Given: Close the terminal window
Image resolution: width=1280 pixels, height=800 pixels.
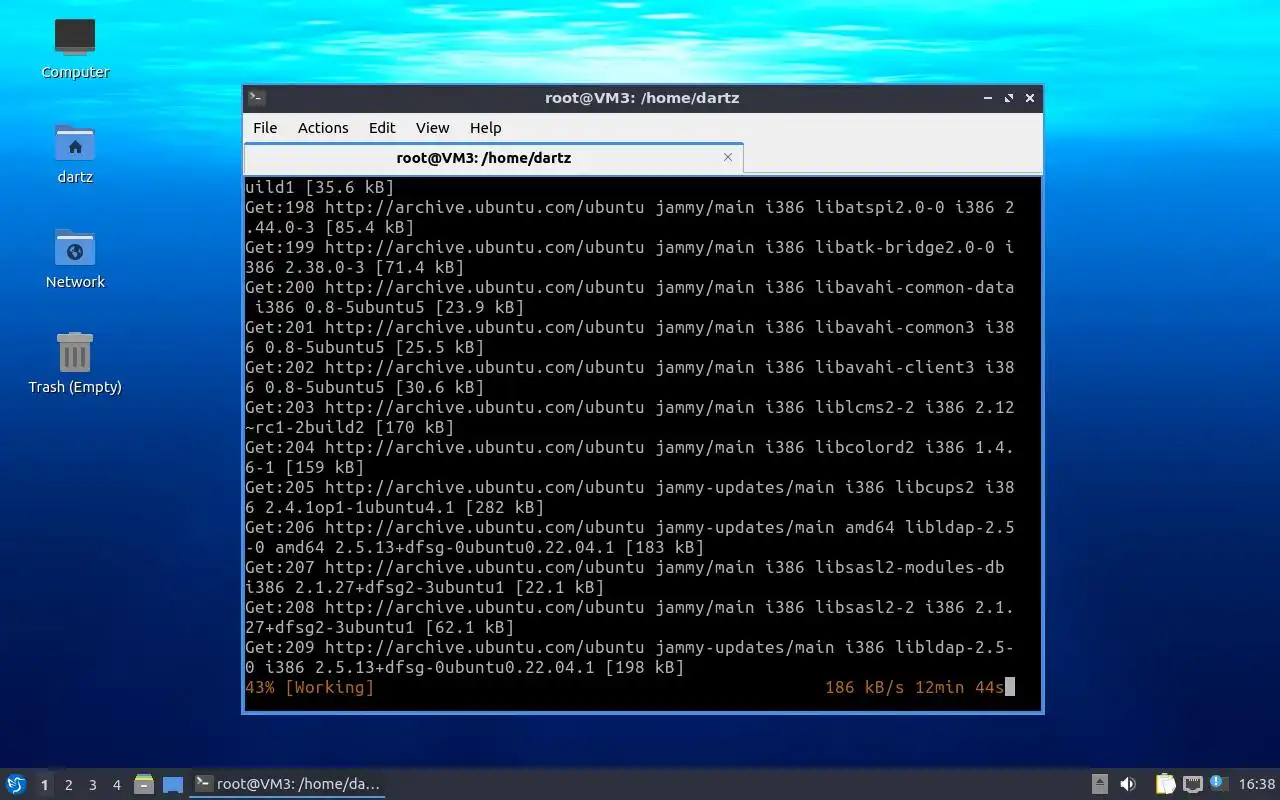Looking at the screenshot, I should pos(1030,98).
